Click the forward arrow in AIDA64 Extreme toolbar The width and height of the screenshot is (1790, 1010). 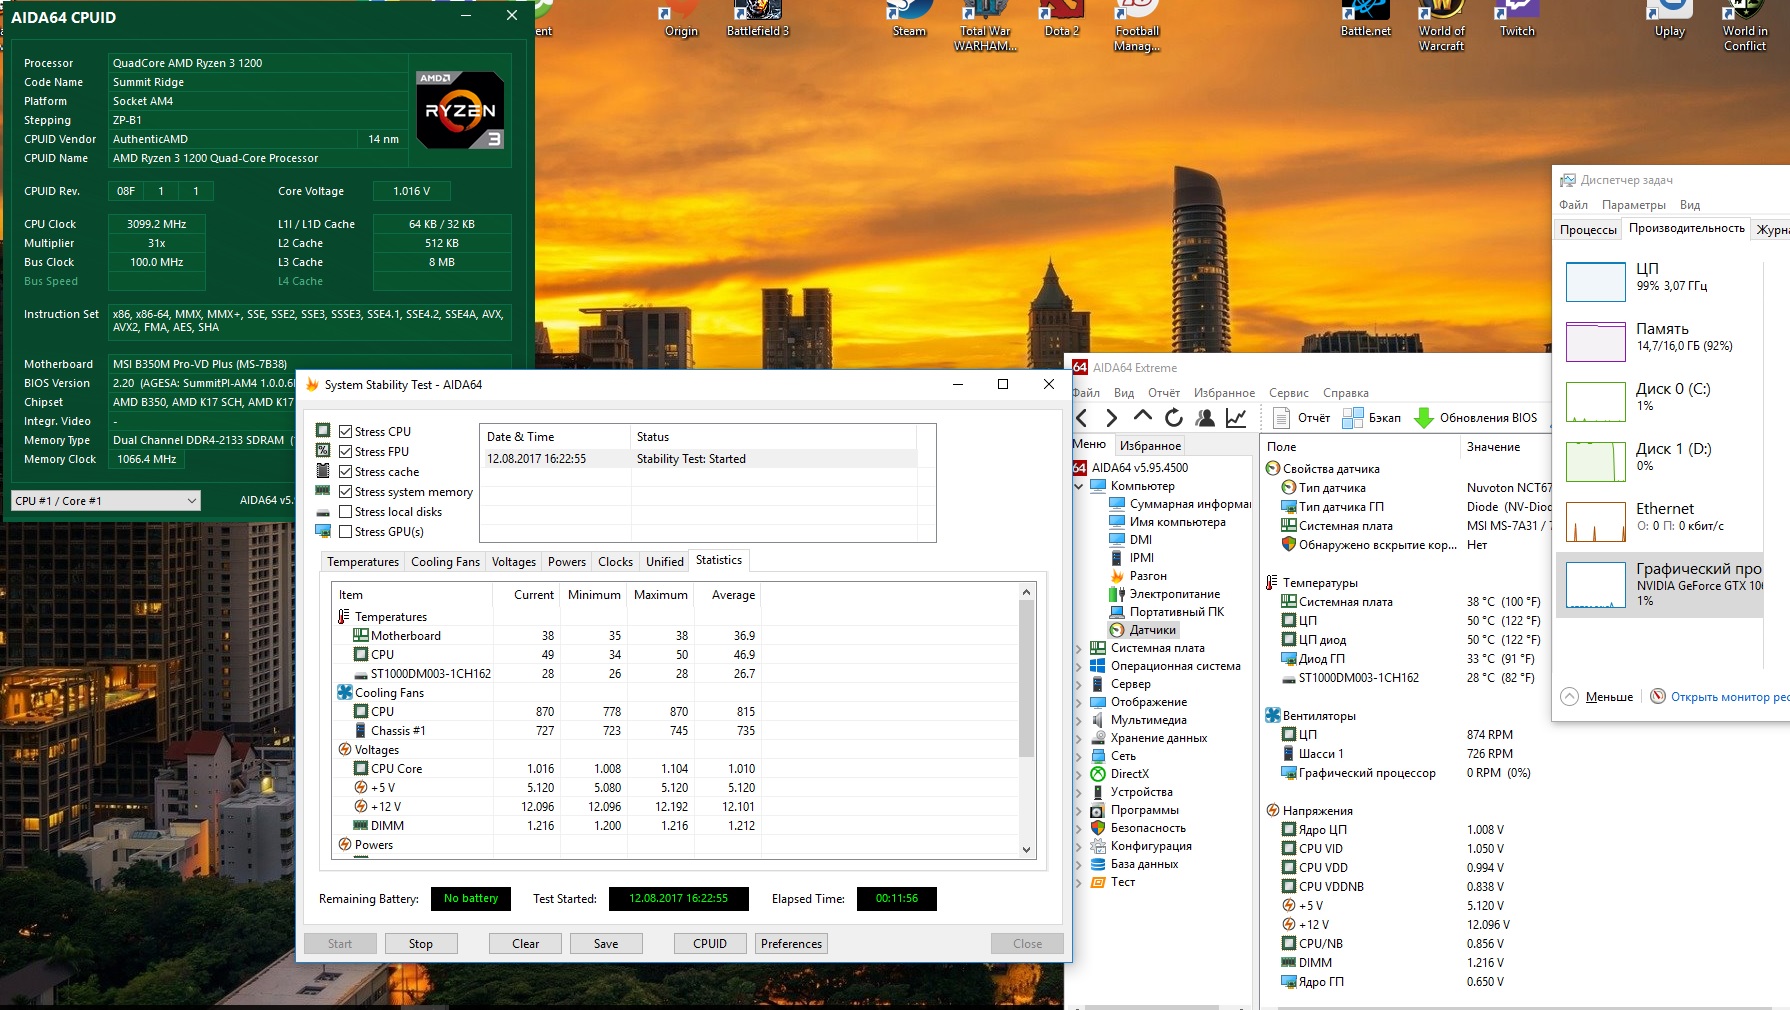pyautogui.click(x=1111, y=418)
